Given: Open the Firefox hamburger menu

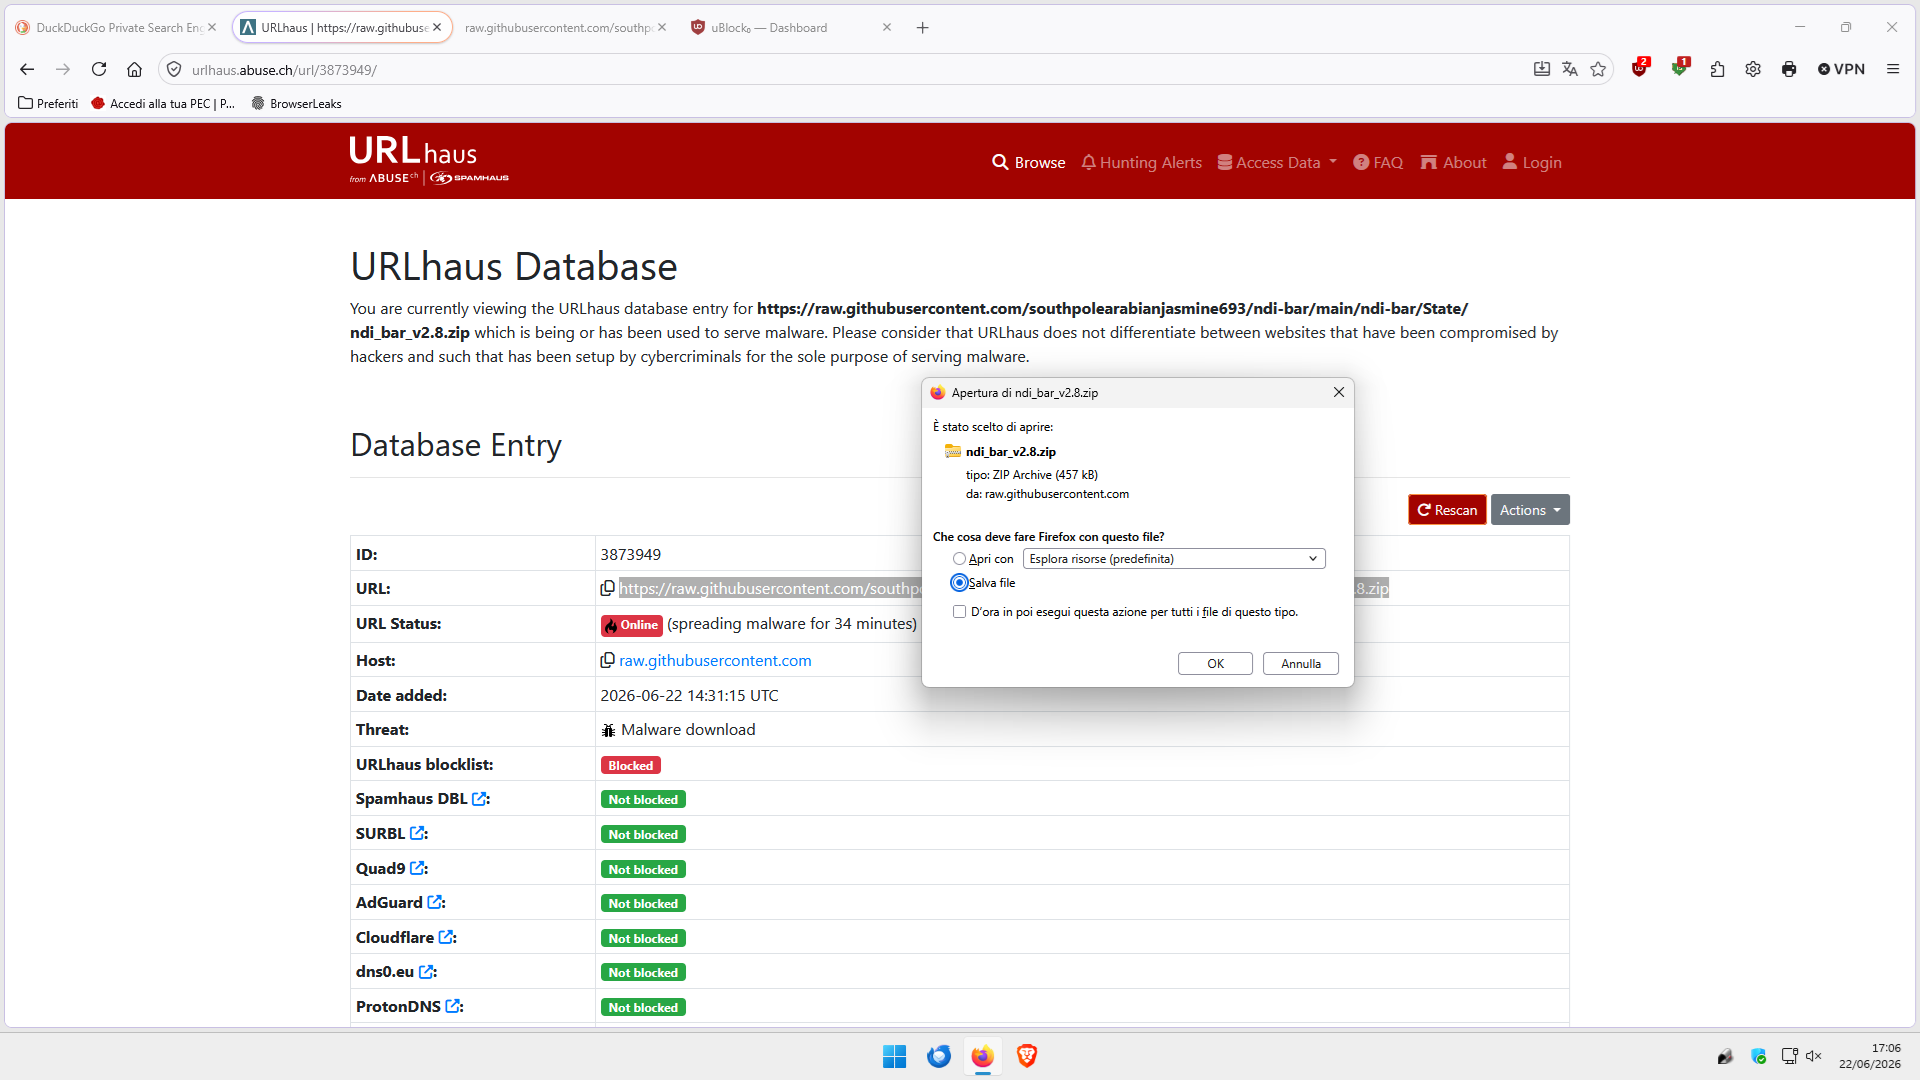Looking at the screenshot, I should (1893, 69).
